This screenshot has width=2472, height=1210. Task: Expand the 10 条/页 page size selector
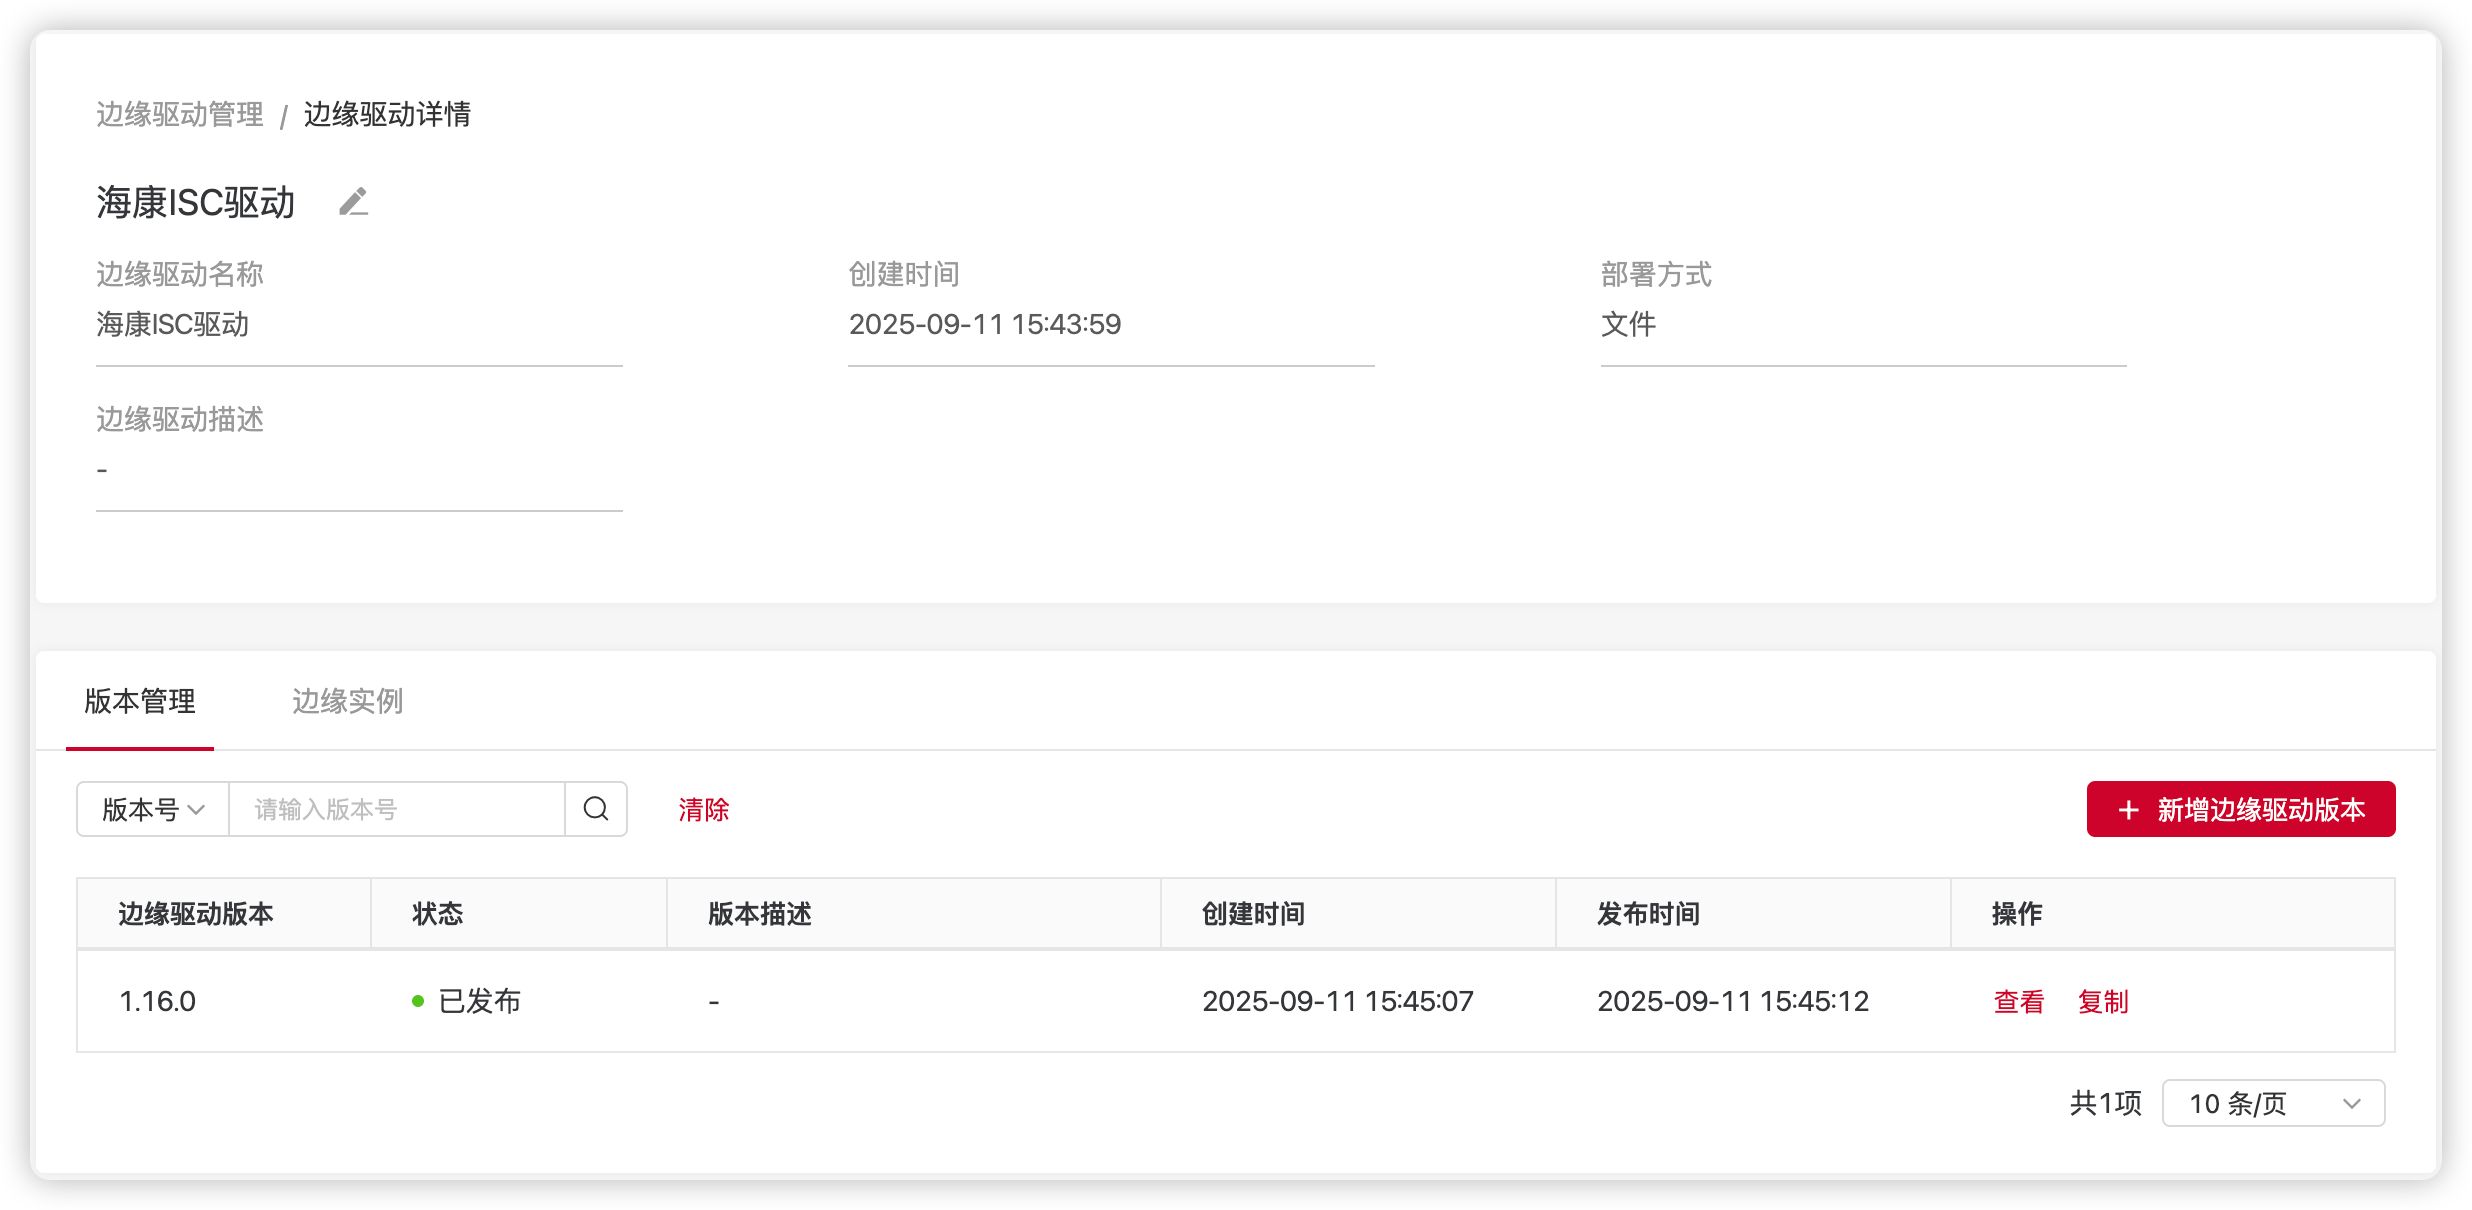[2272, 1103]
